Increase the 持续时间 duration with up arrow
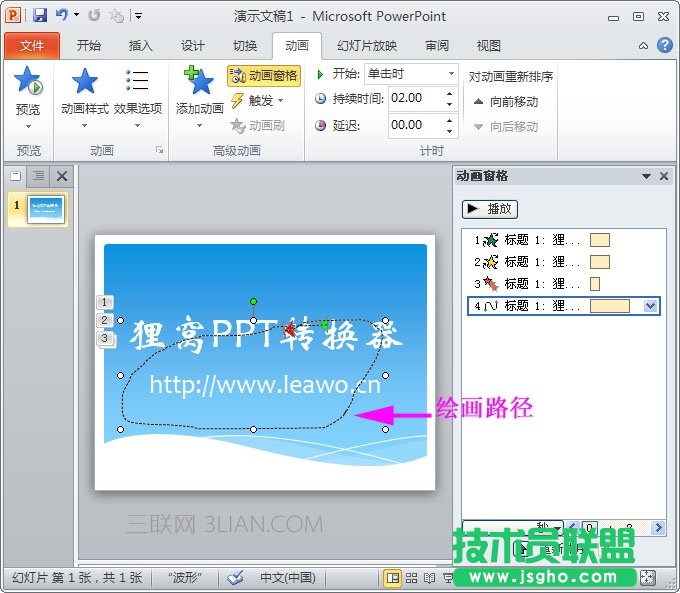This screenshot has height=593, width=680. (x=450, y=93)
